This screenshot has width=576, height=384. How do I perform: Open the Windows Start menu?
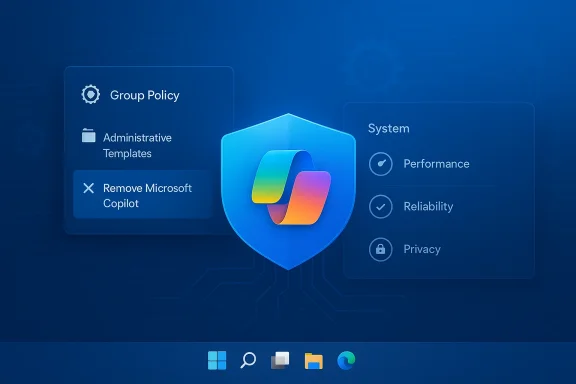click(x=217, y=360)
